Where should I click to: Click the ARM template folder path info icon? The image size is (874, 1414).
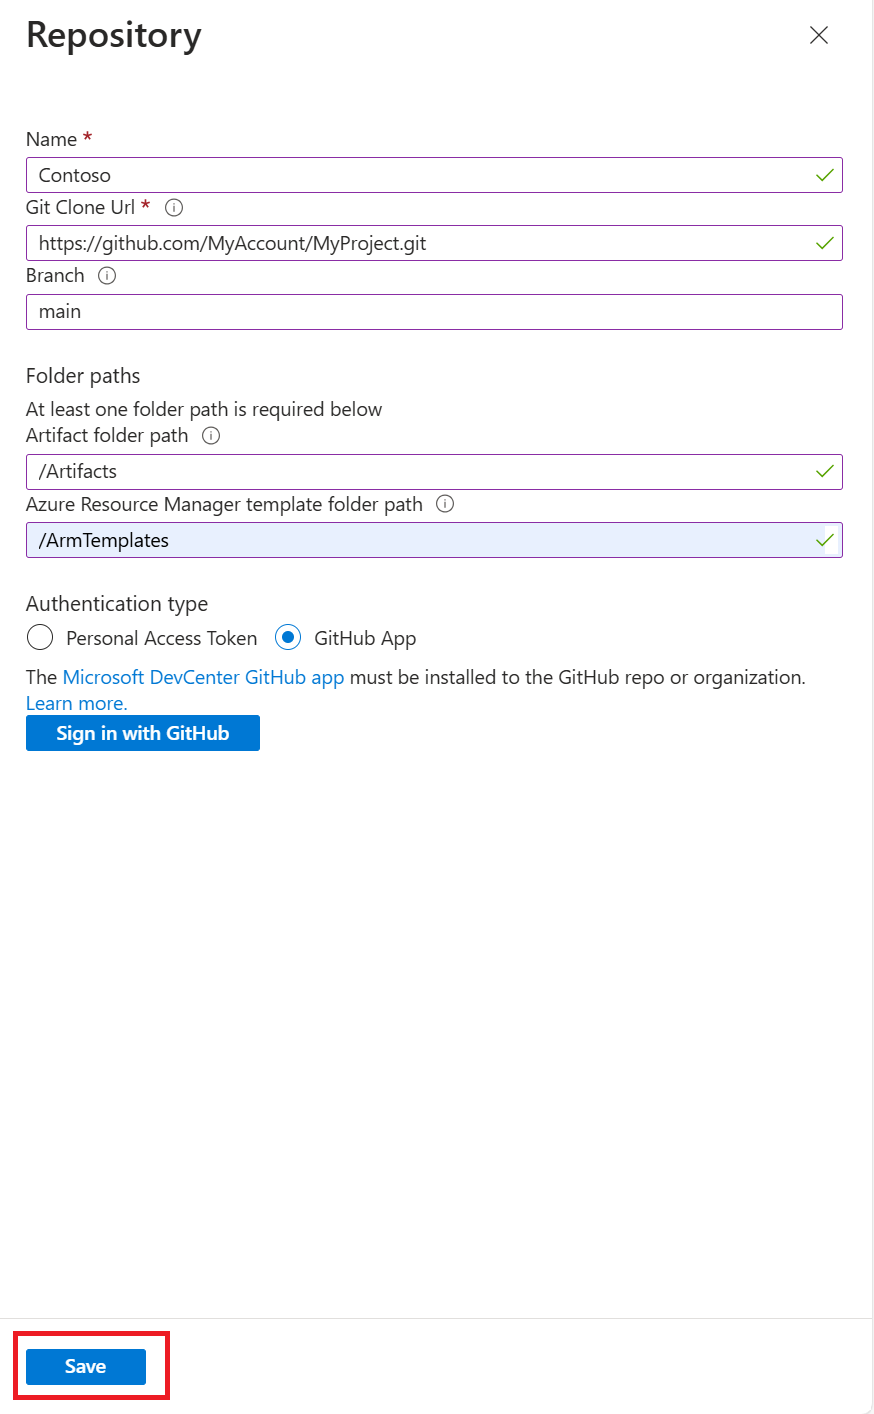point(445,504)
